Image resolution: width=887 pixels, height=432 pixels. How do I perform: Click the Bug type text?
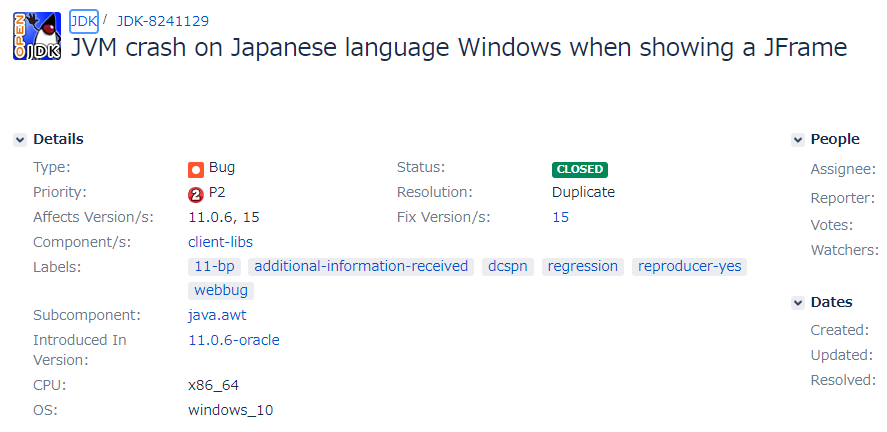click(222, 167)
